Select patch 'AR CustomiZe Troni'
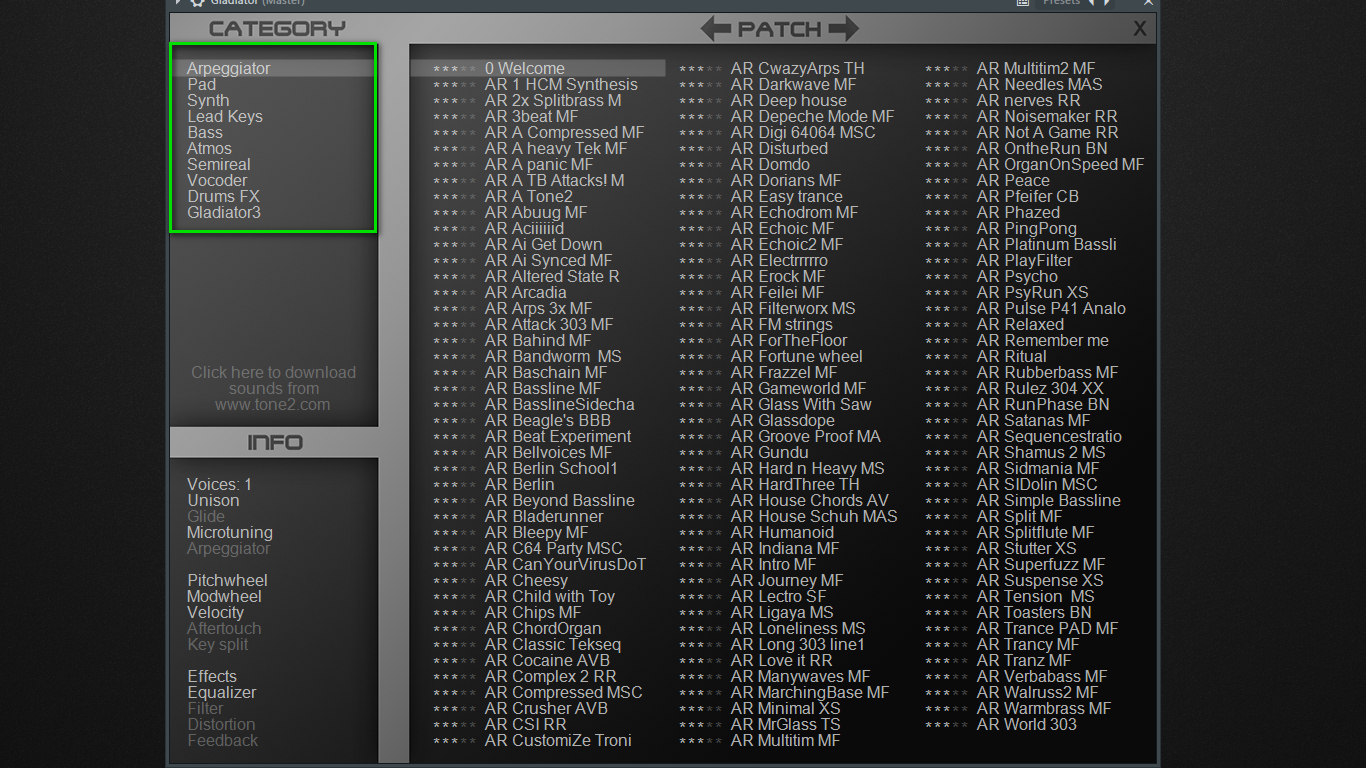Image resolution: width=1366 pixels, height=768 pixels. 558,741
